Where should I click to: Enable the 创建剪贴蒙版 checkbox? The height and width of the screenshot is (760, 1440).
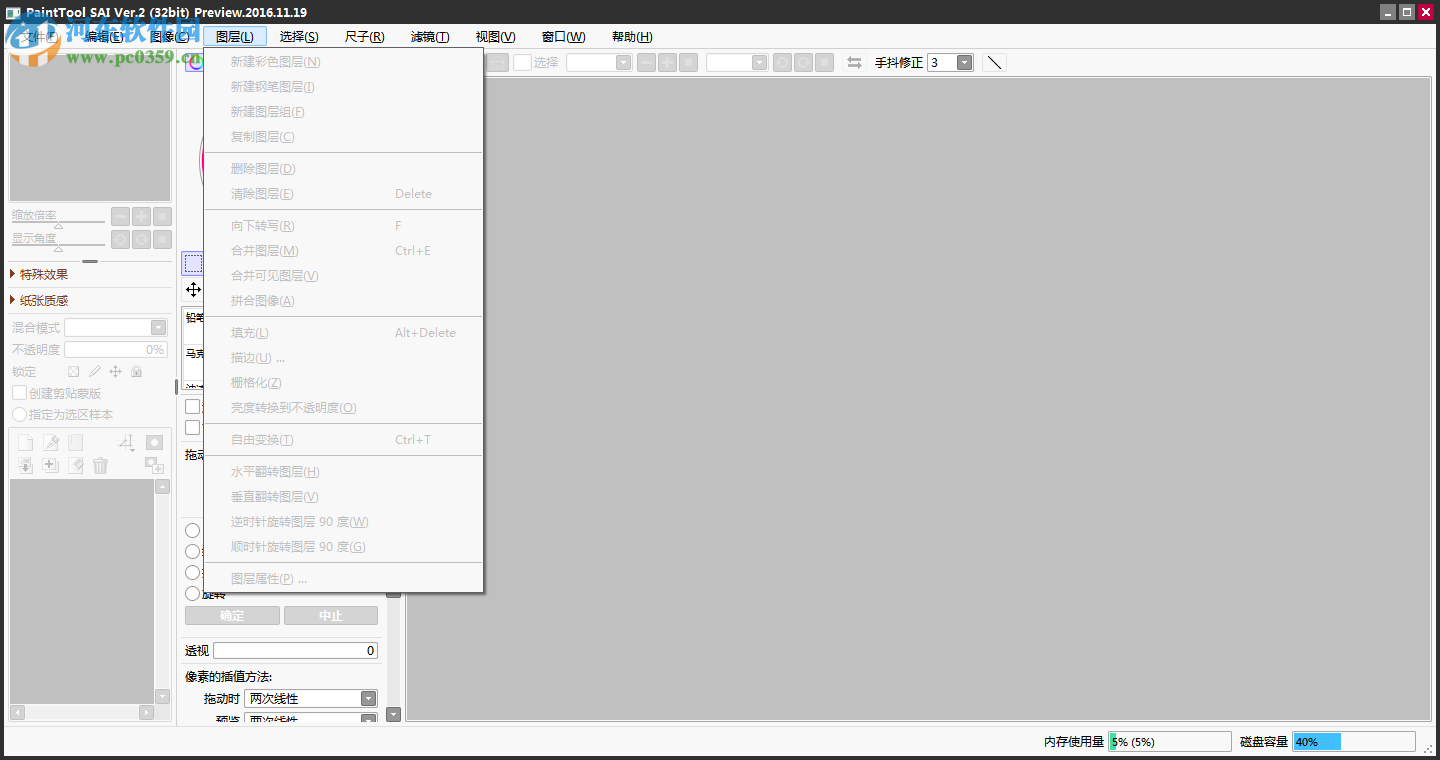tap(18, 392)
